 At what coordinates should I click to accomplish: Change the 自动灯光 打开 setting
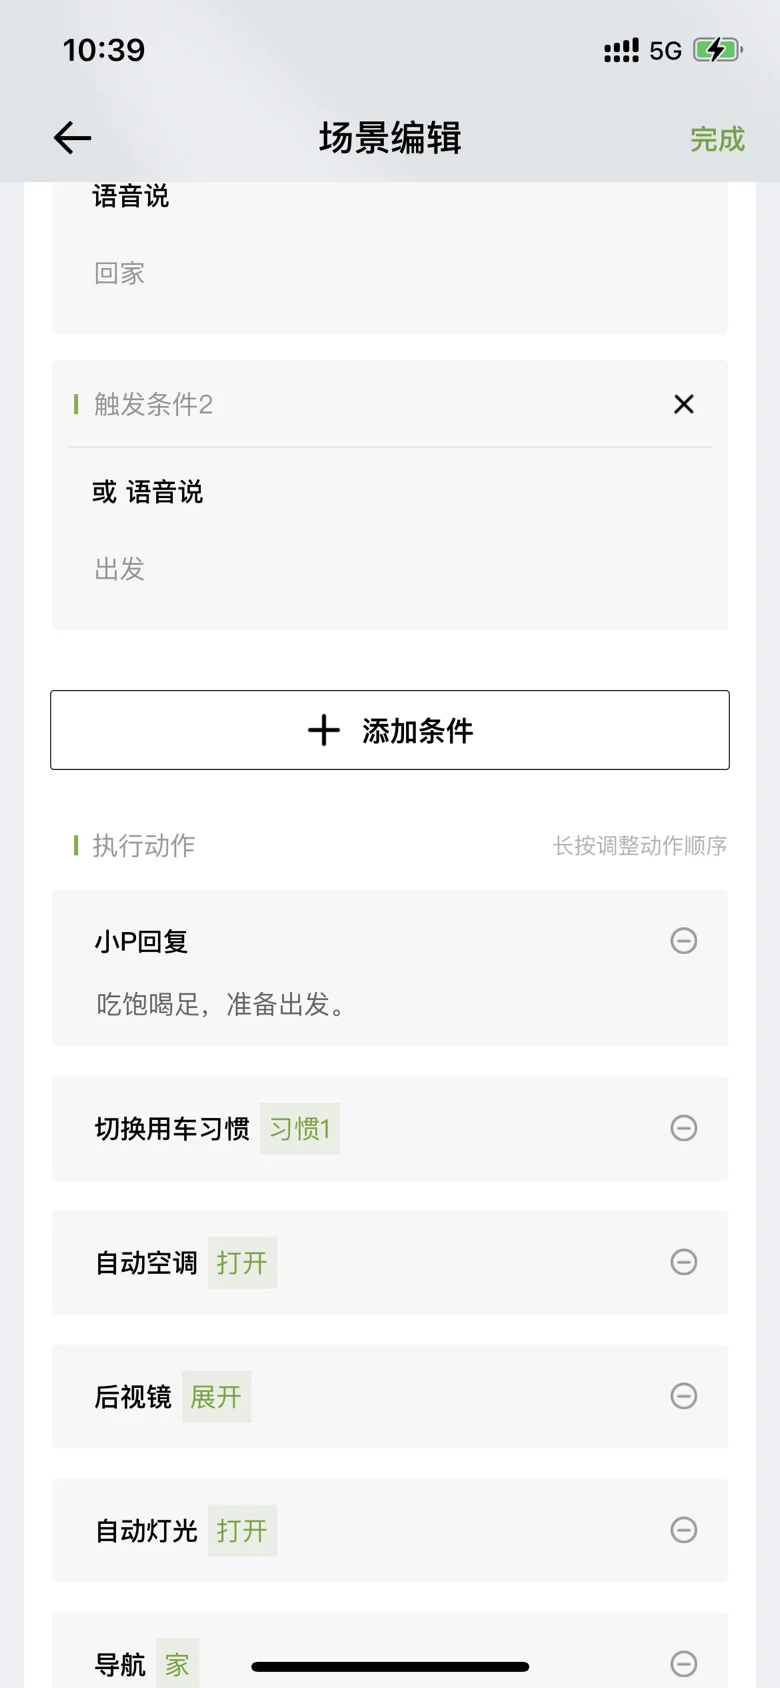[x=242, y=1531]
